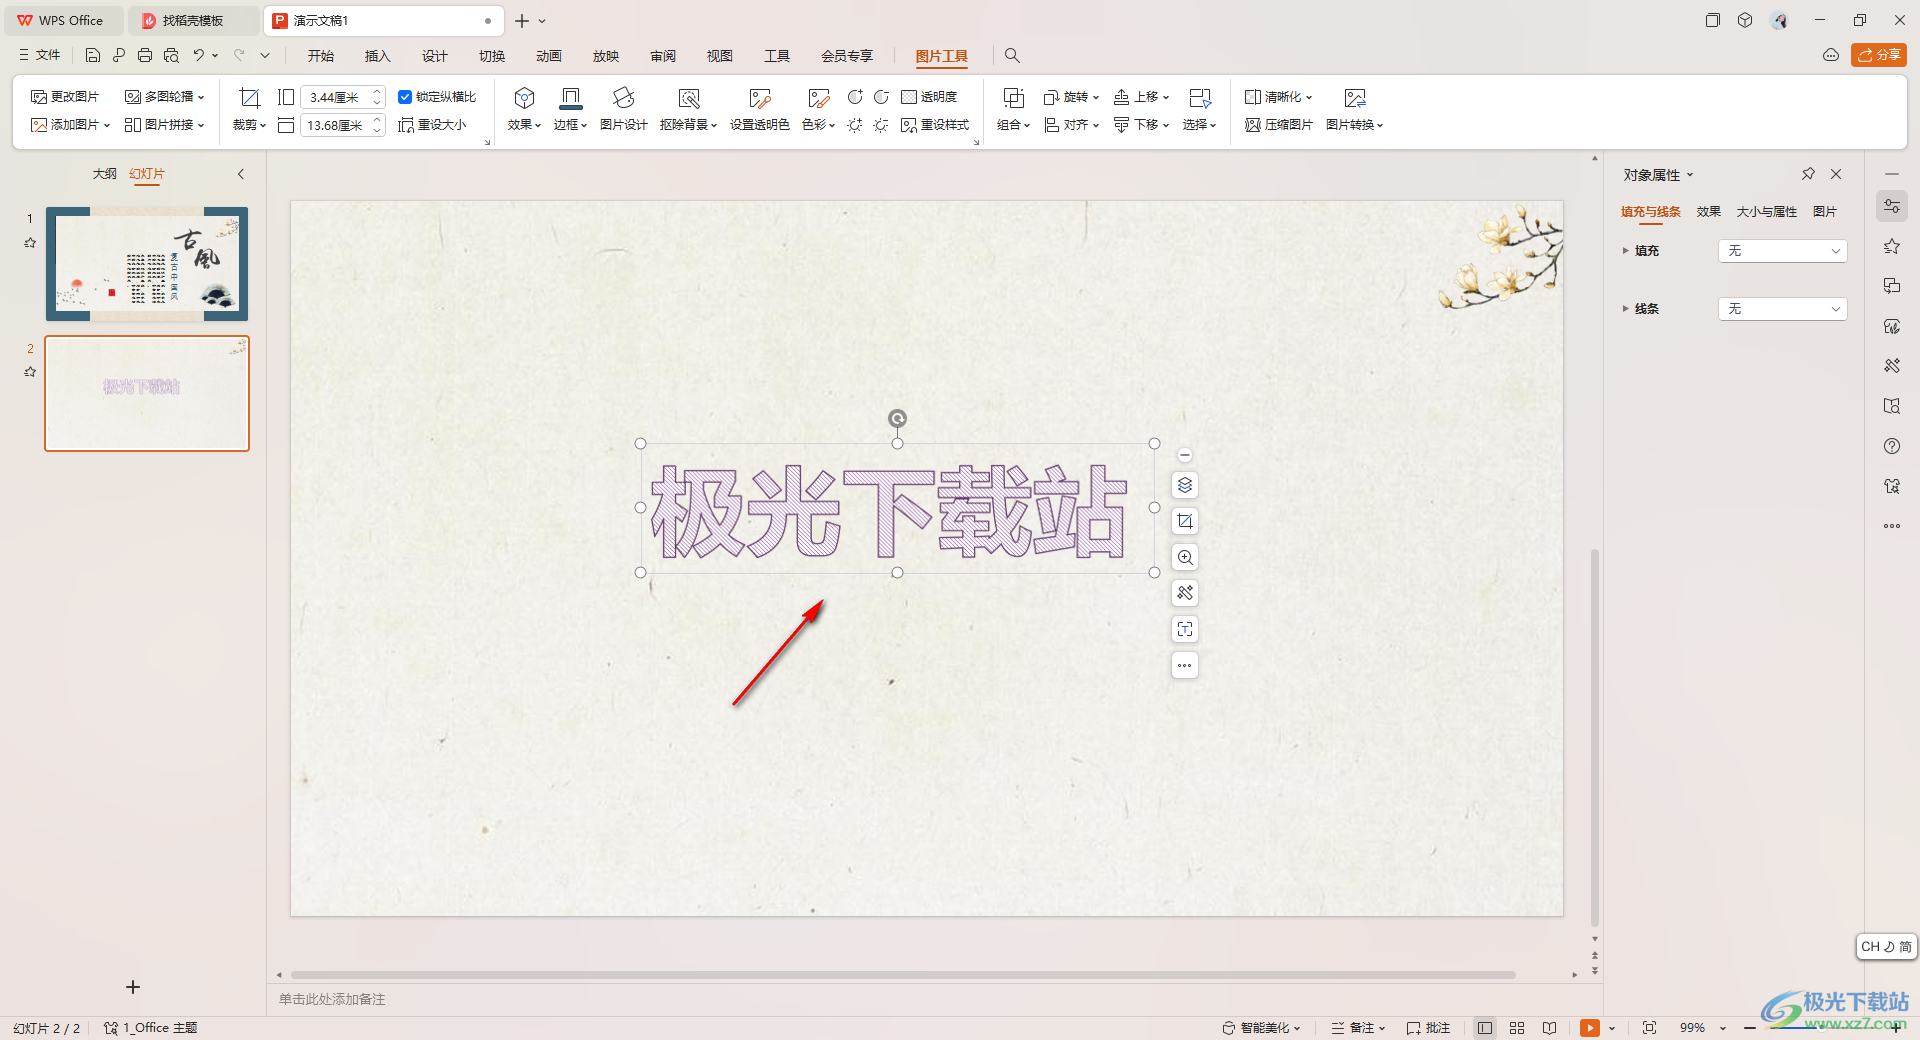This screenshot has width=1920, height=1040.
Task: Open the 清晰化 sharpen dropdown
Action: point(1278,97)
